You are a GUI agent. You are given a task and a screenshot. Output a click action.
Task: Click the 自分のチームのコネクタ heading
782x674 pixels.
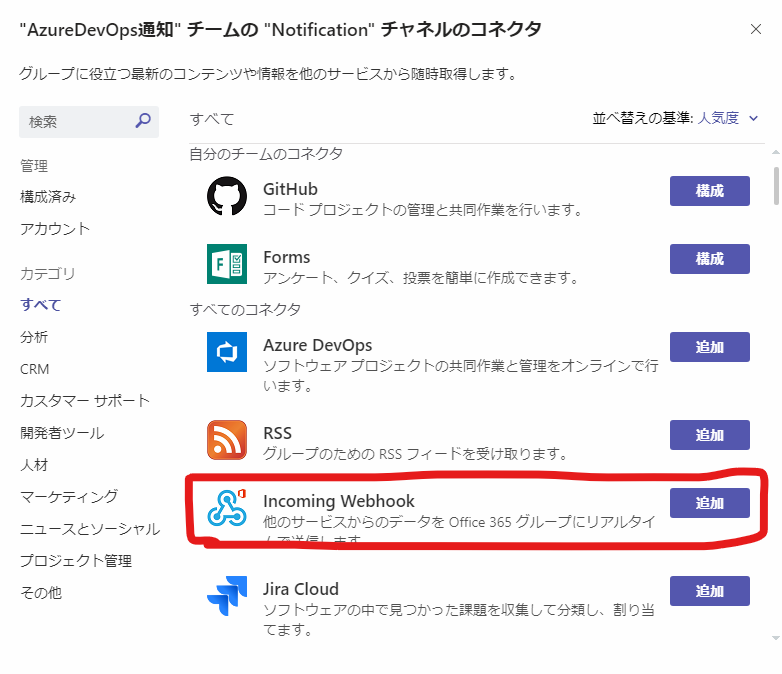(x=266, y=154)
